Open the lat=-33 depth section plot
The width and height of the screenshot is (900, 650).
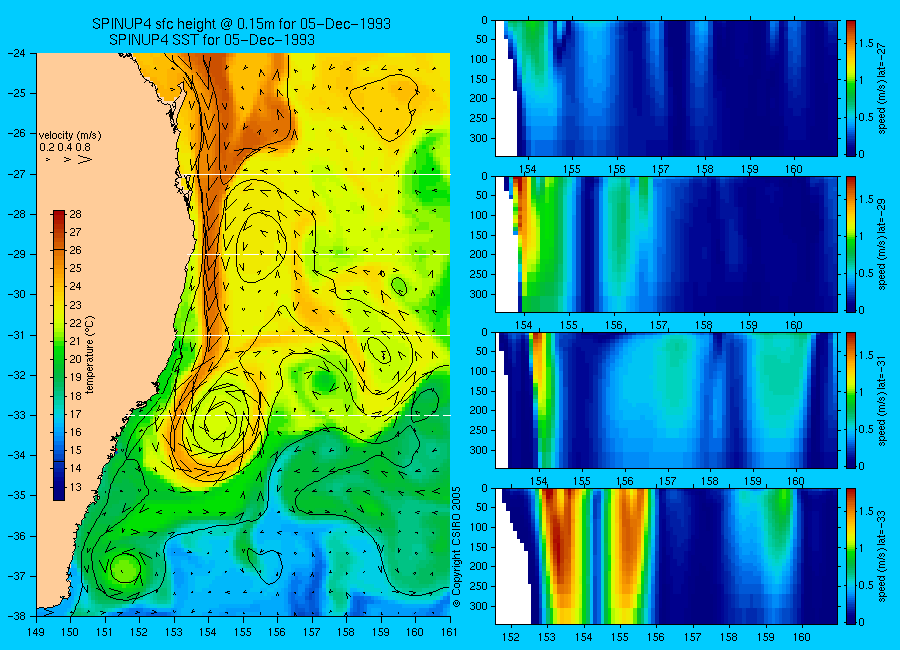pos(666,556)
